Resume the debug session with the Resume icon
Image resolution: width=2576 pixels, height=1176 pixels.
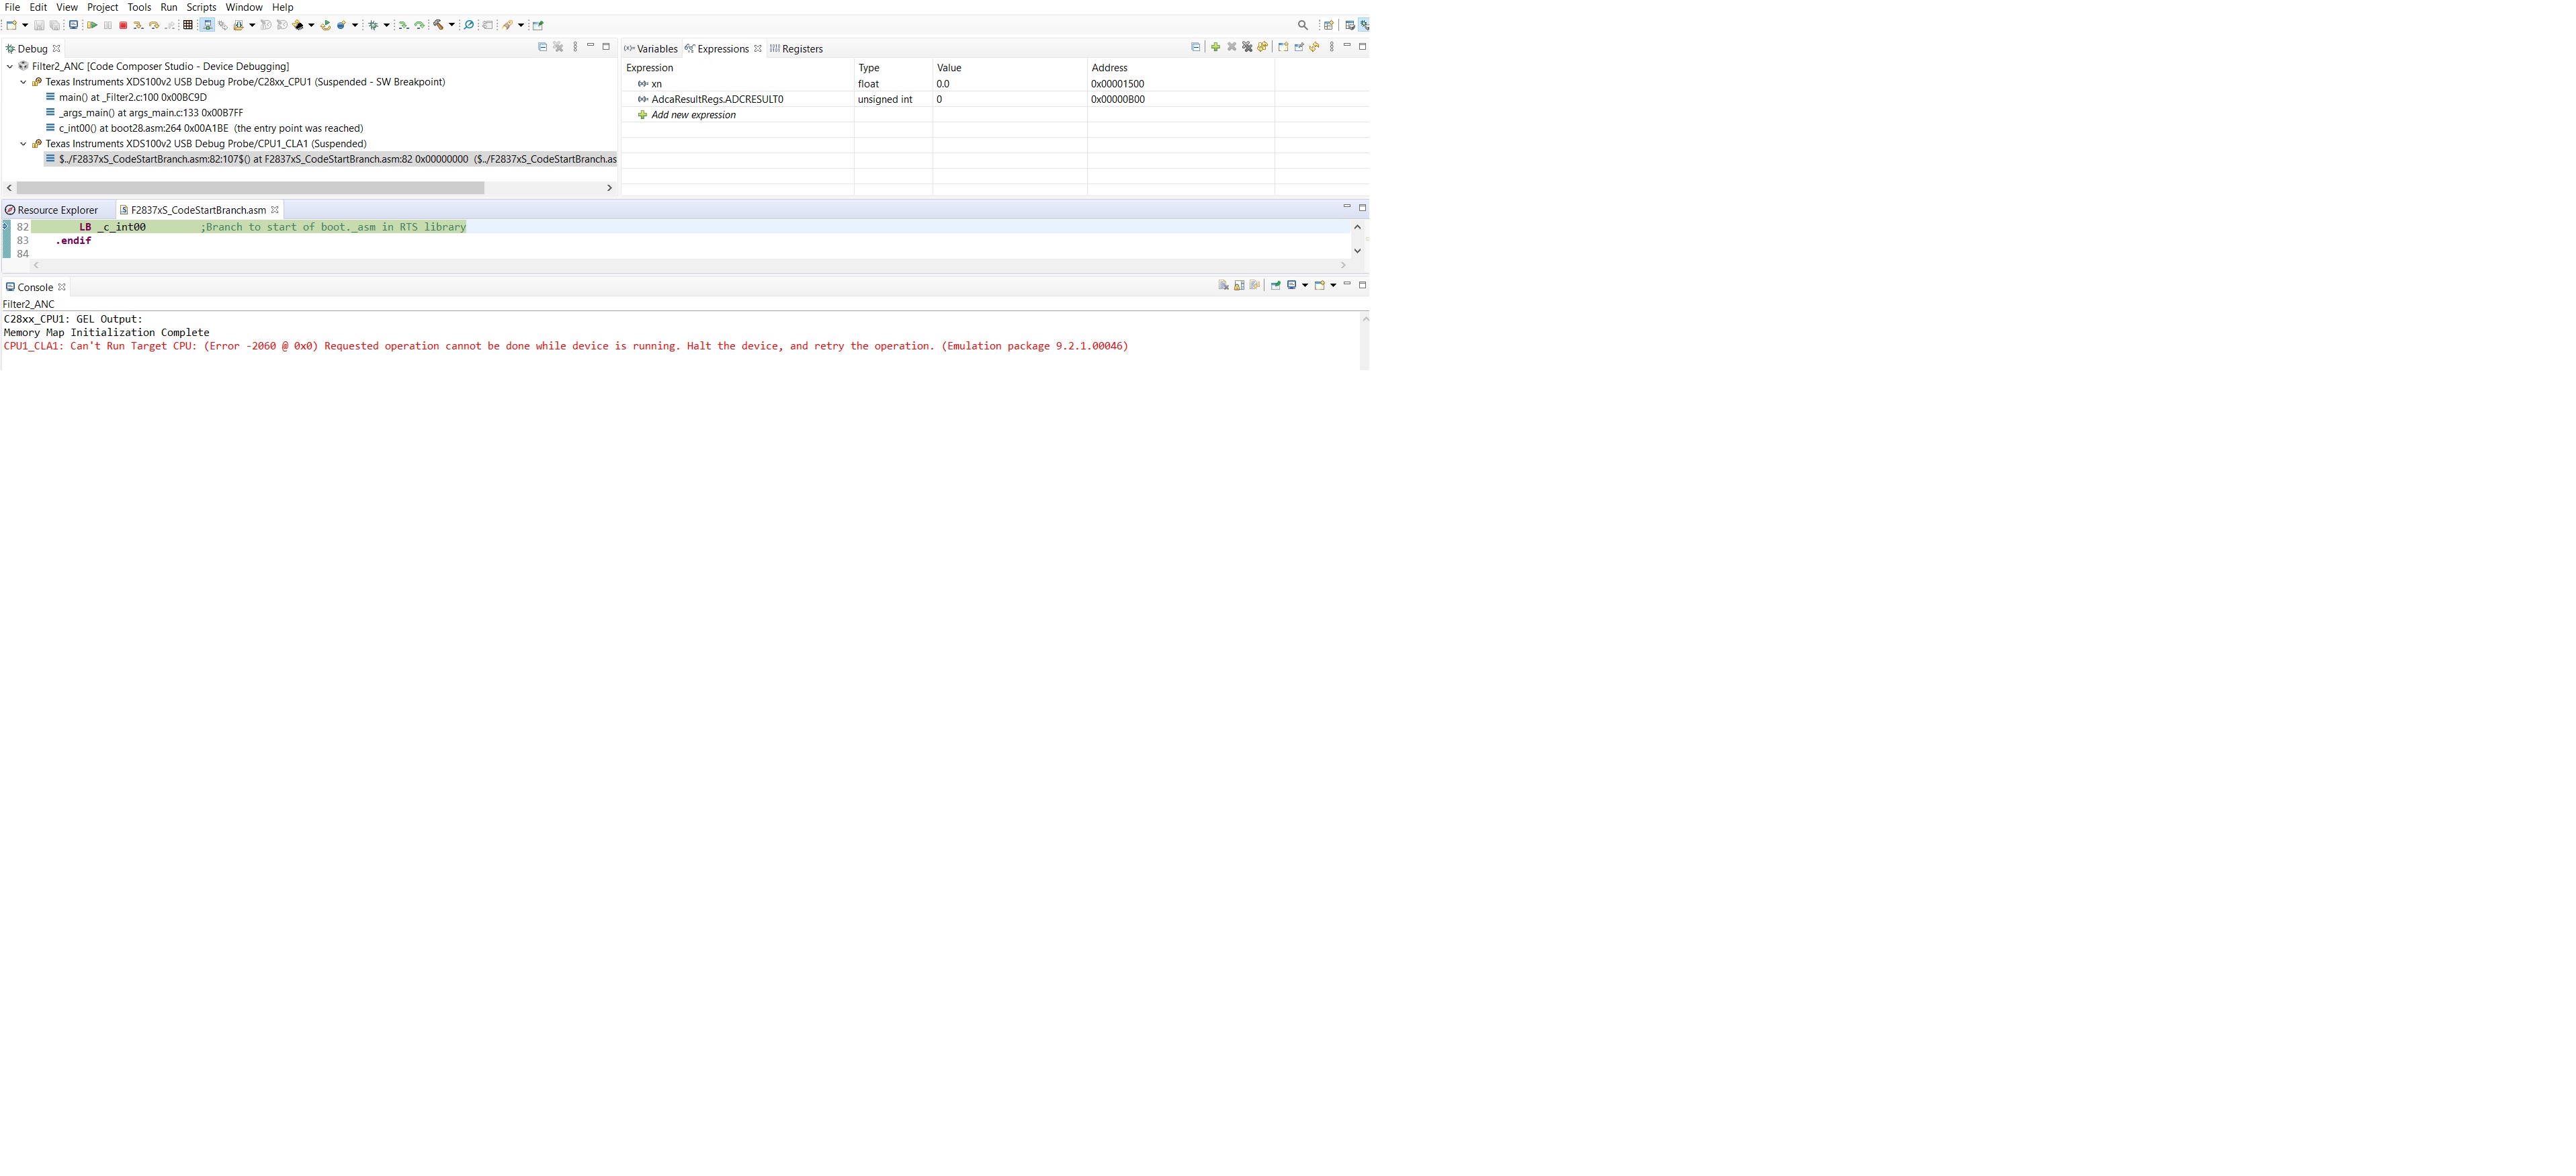coord(92,25)
